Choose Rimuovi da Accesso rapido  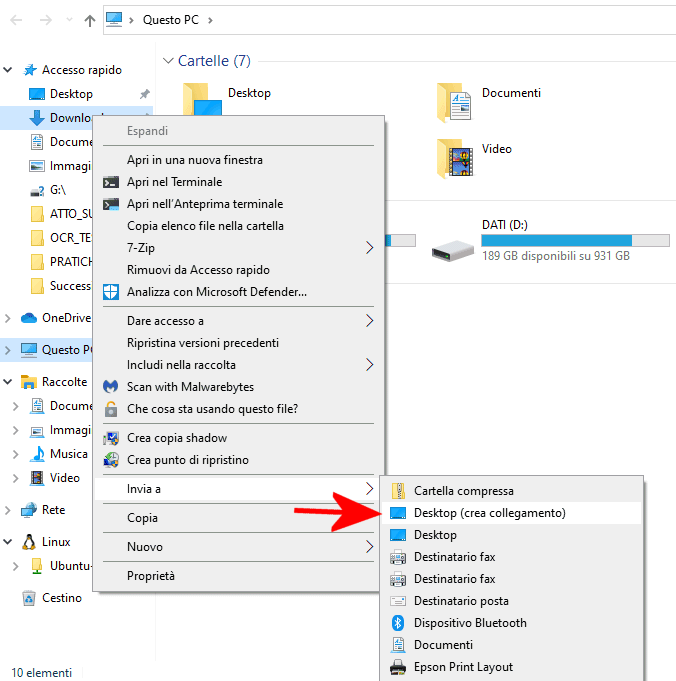click(238, 270)
